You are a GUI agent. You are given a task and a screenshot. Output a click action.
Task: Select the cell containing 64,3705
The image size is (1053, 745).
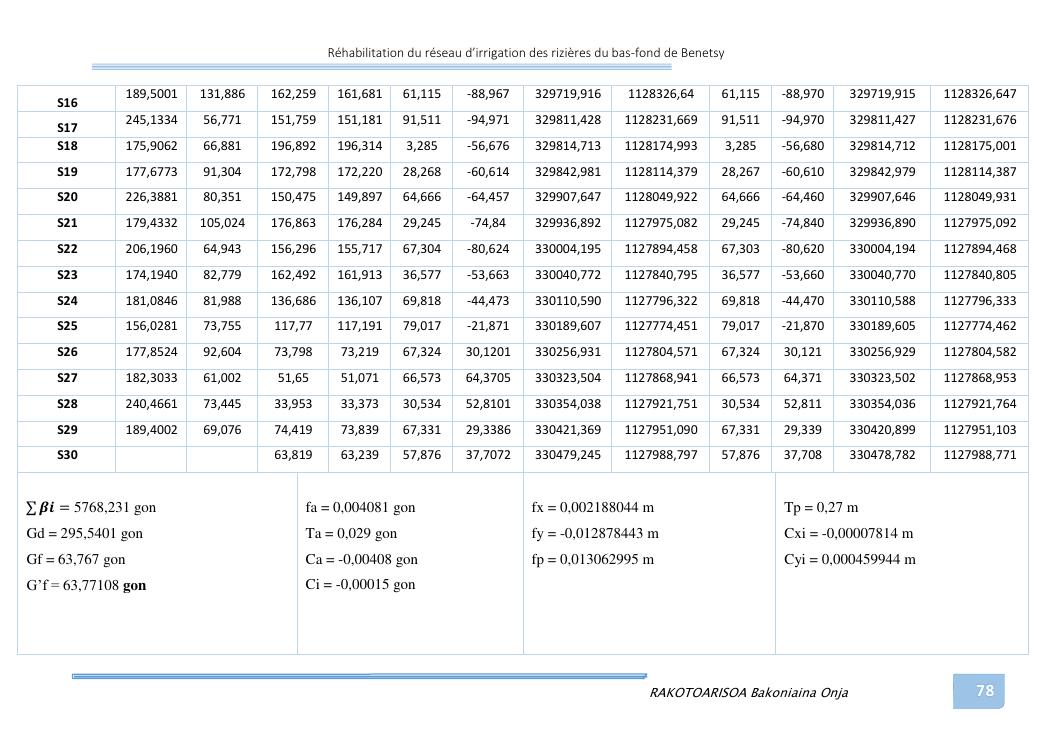tap(487, 403)
